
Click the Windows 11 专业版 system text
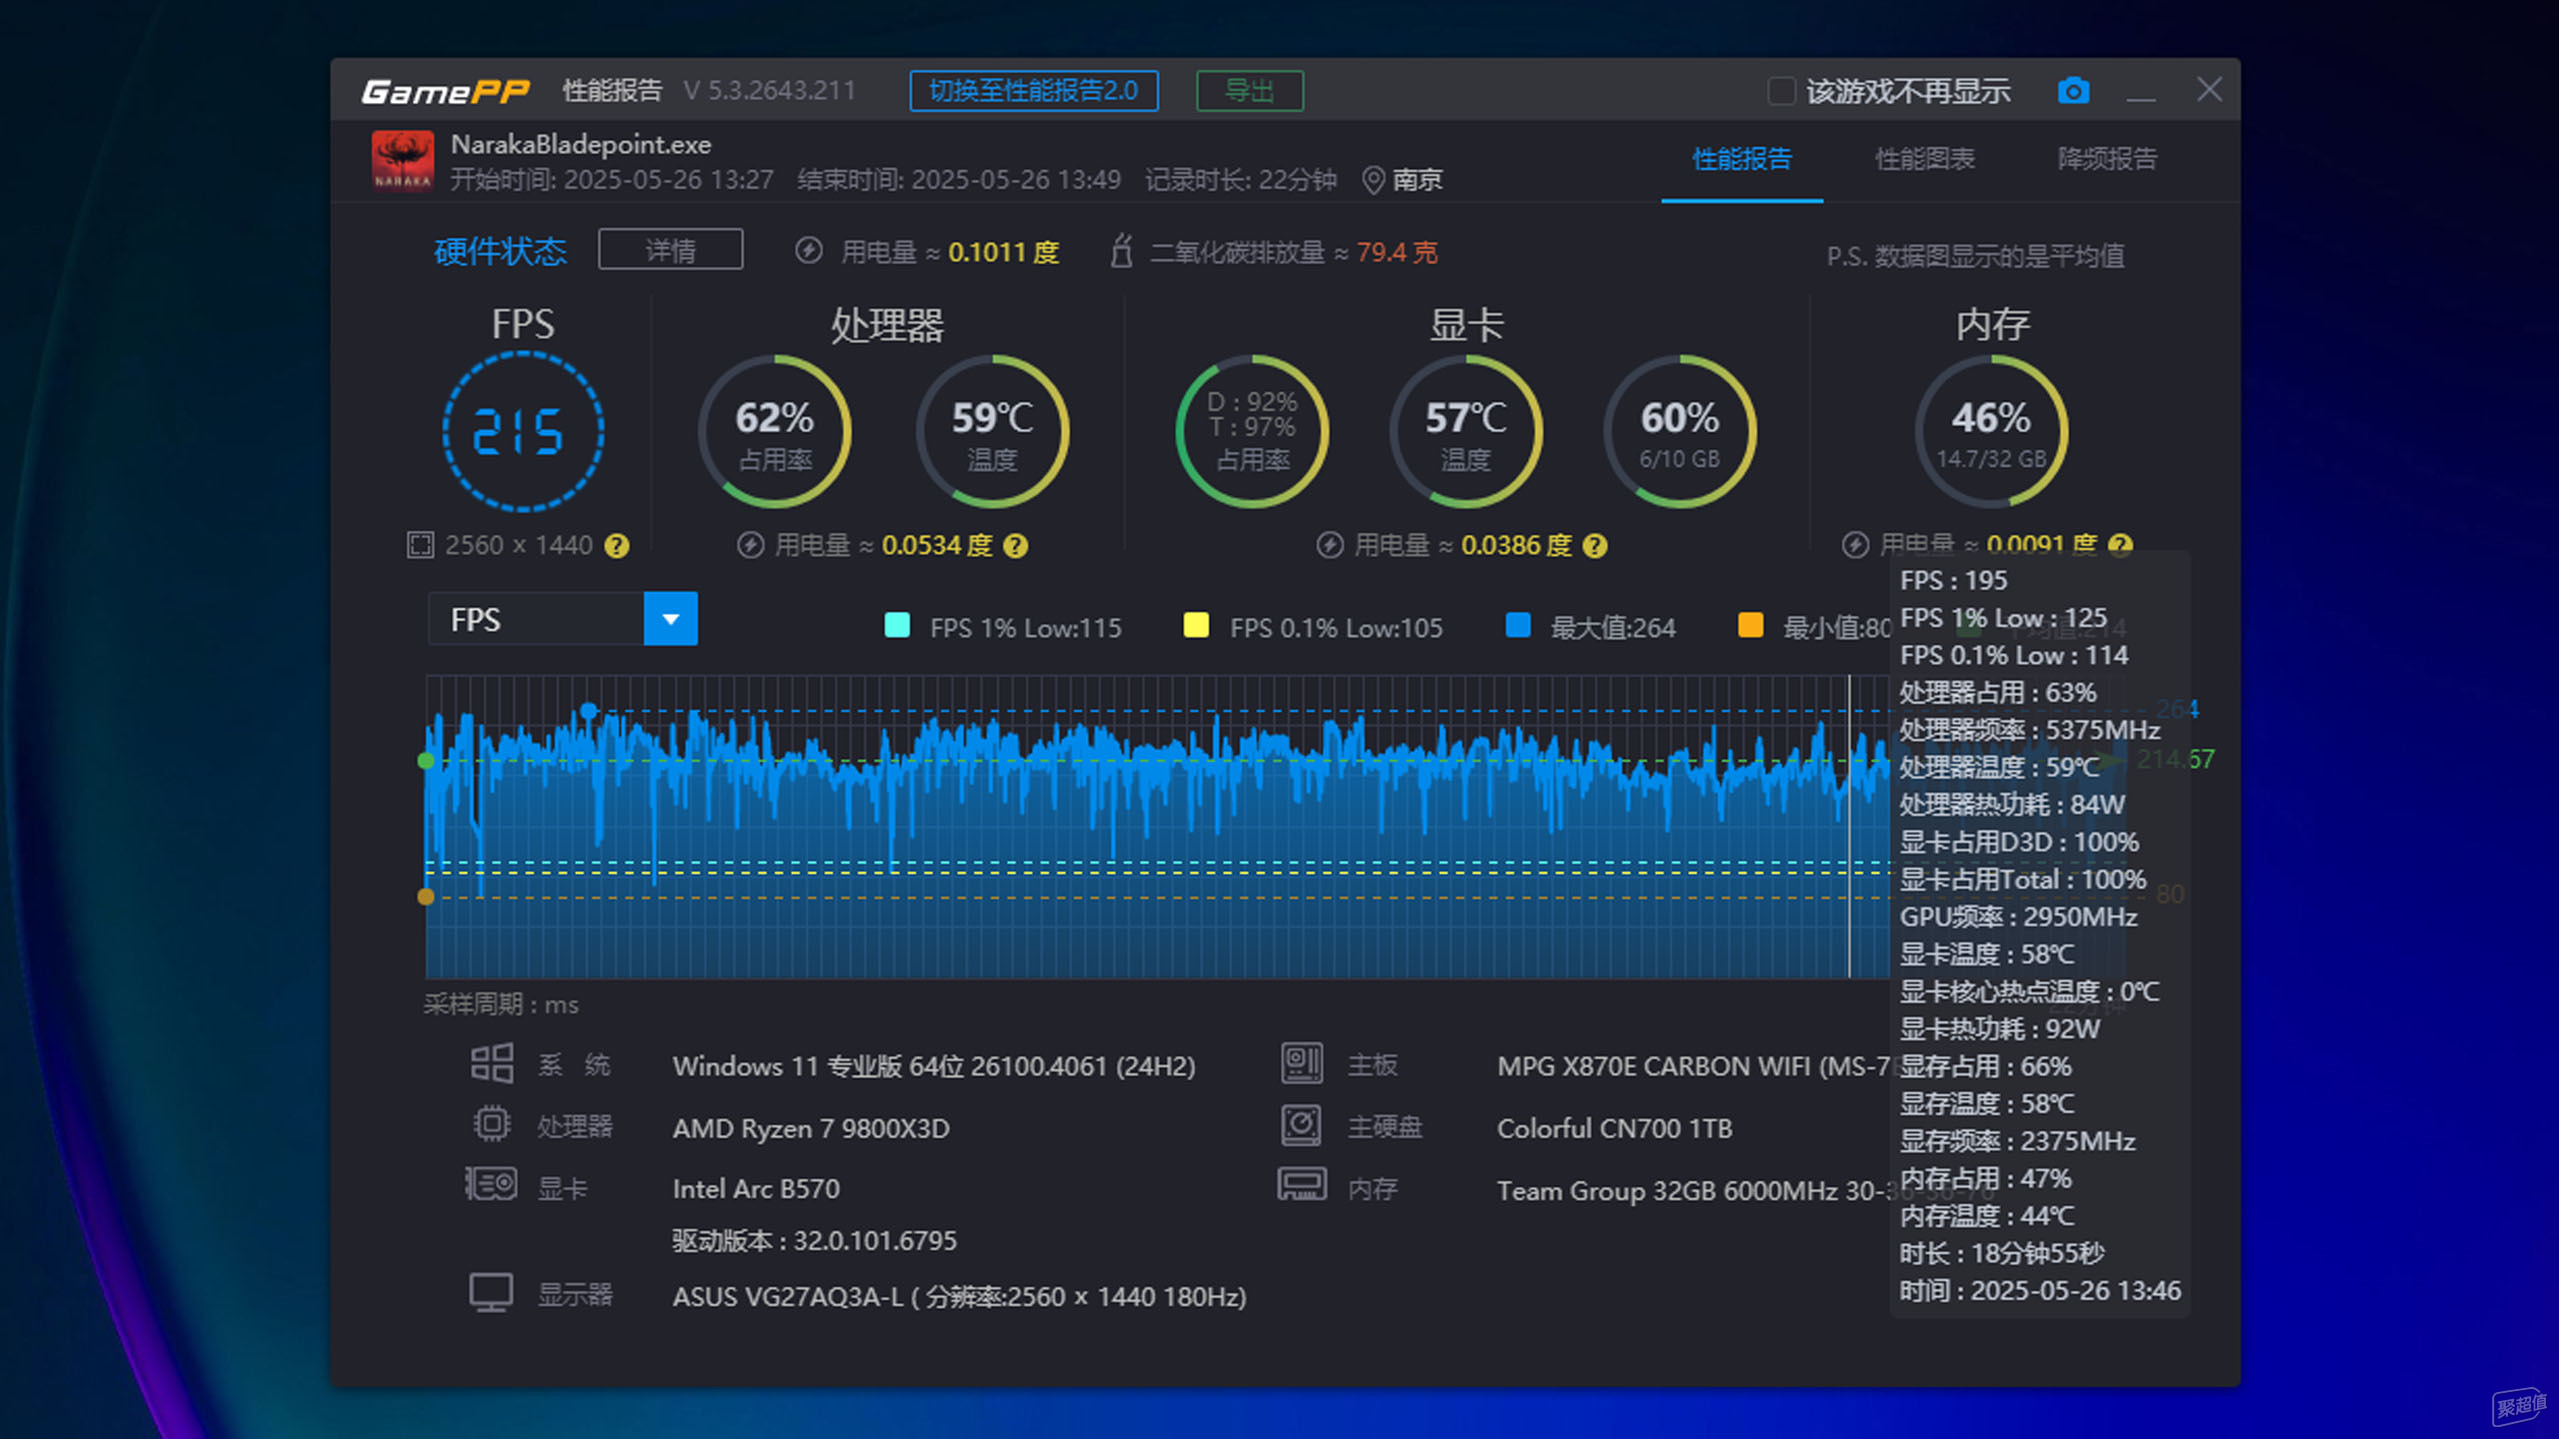click(934, 1066)
